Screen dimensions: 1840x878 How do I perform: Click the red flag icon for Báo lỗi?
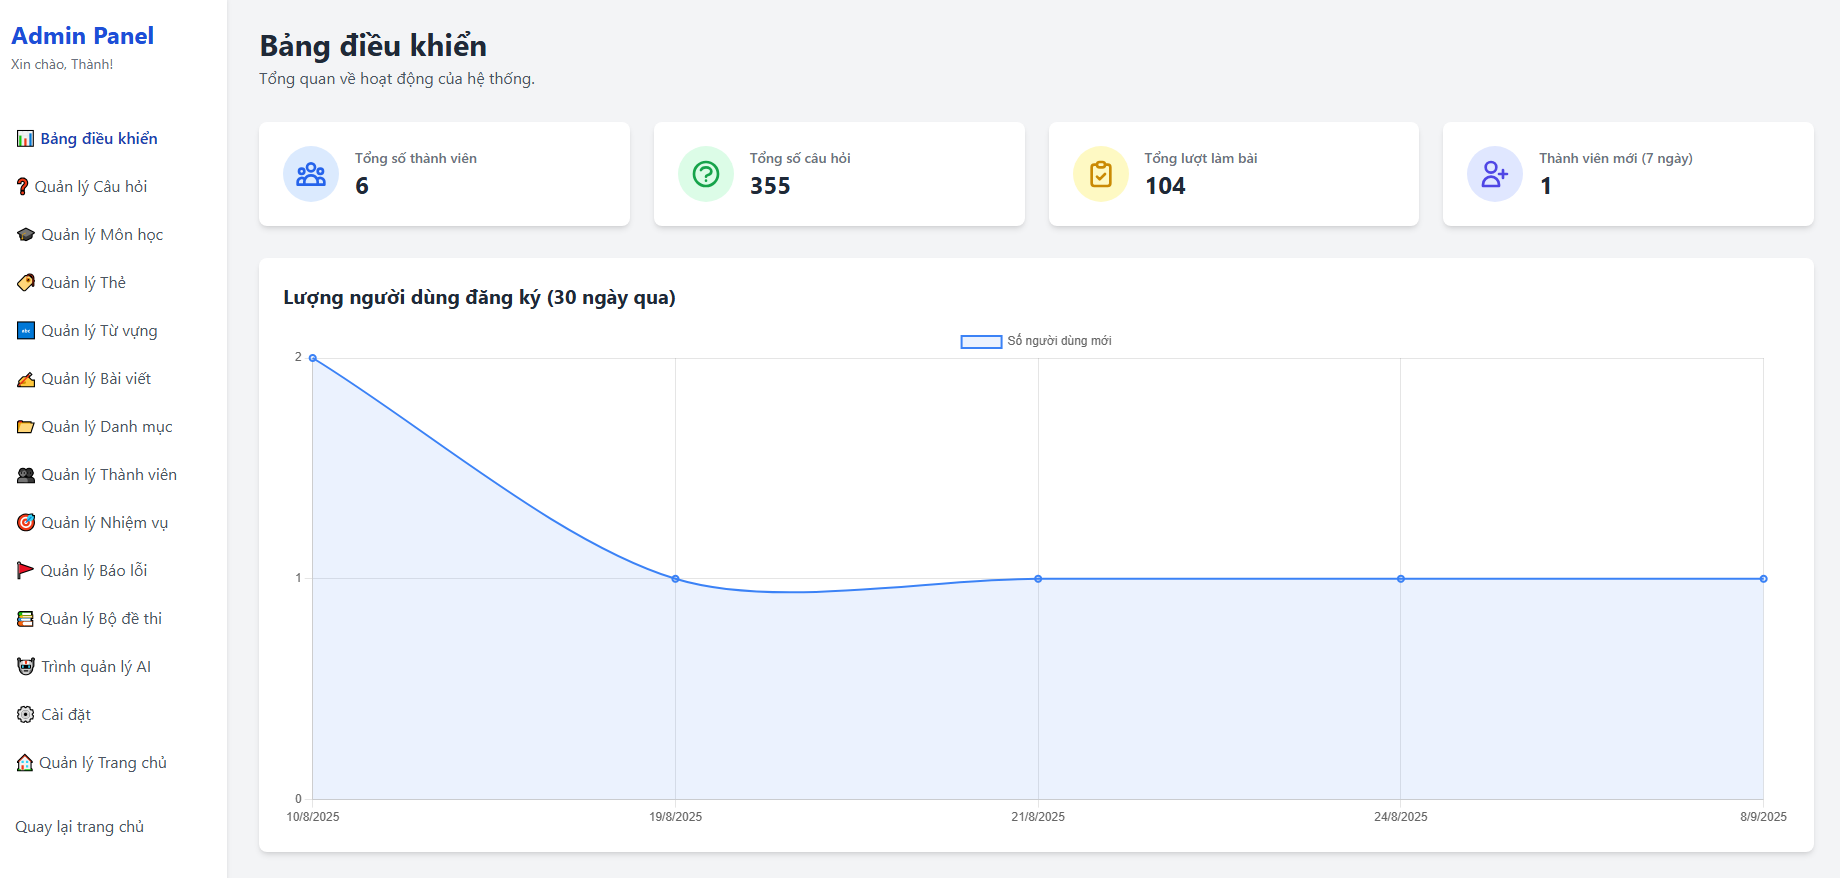[25, 570]
